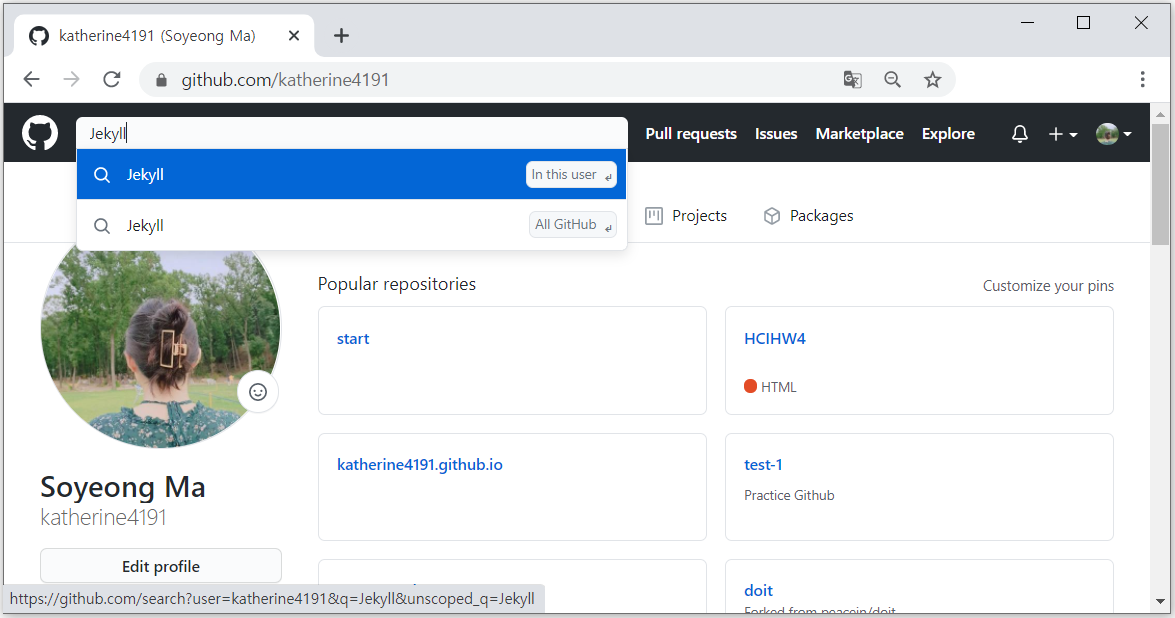The height and width of the screenshot is (618, 1175).
Task: Open the plus create-new dropdown
Action: coord(1063,134)
